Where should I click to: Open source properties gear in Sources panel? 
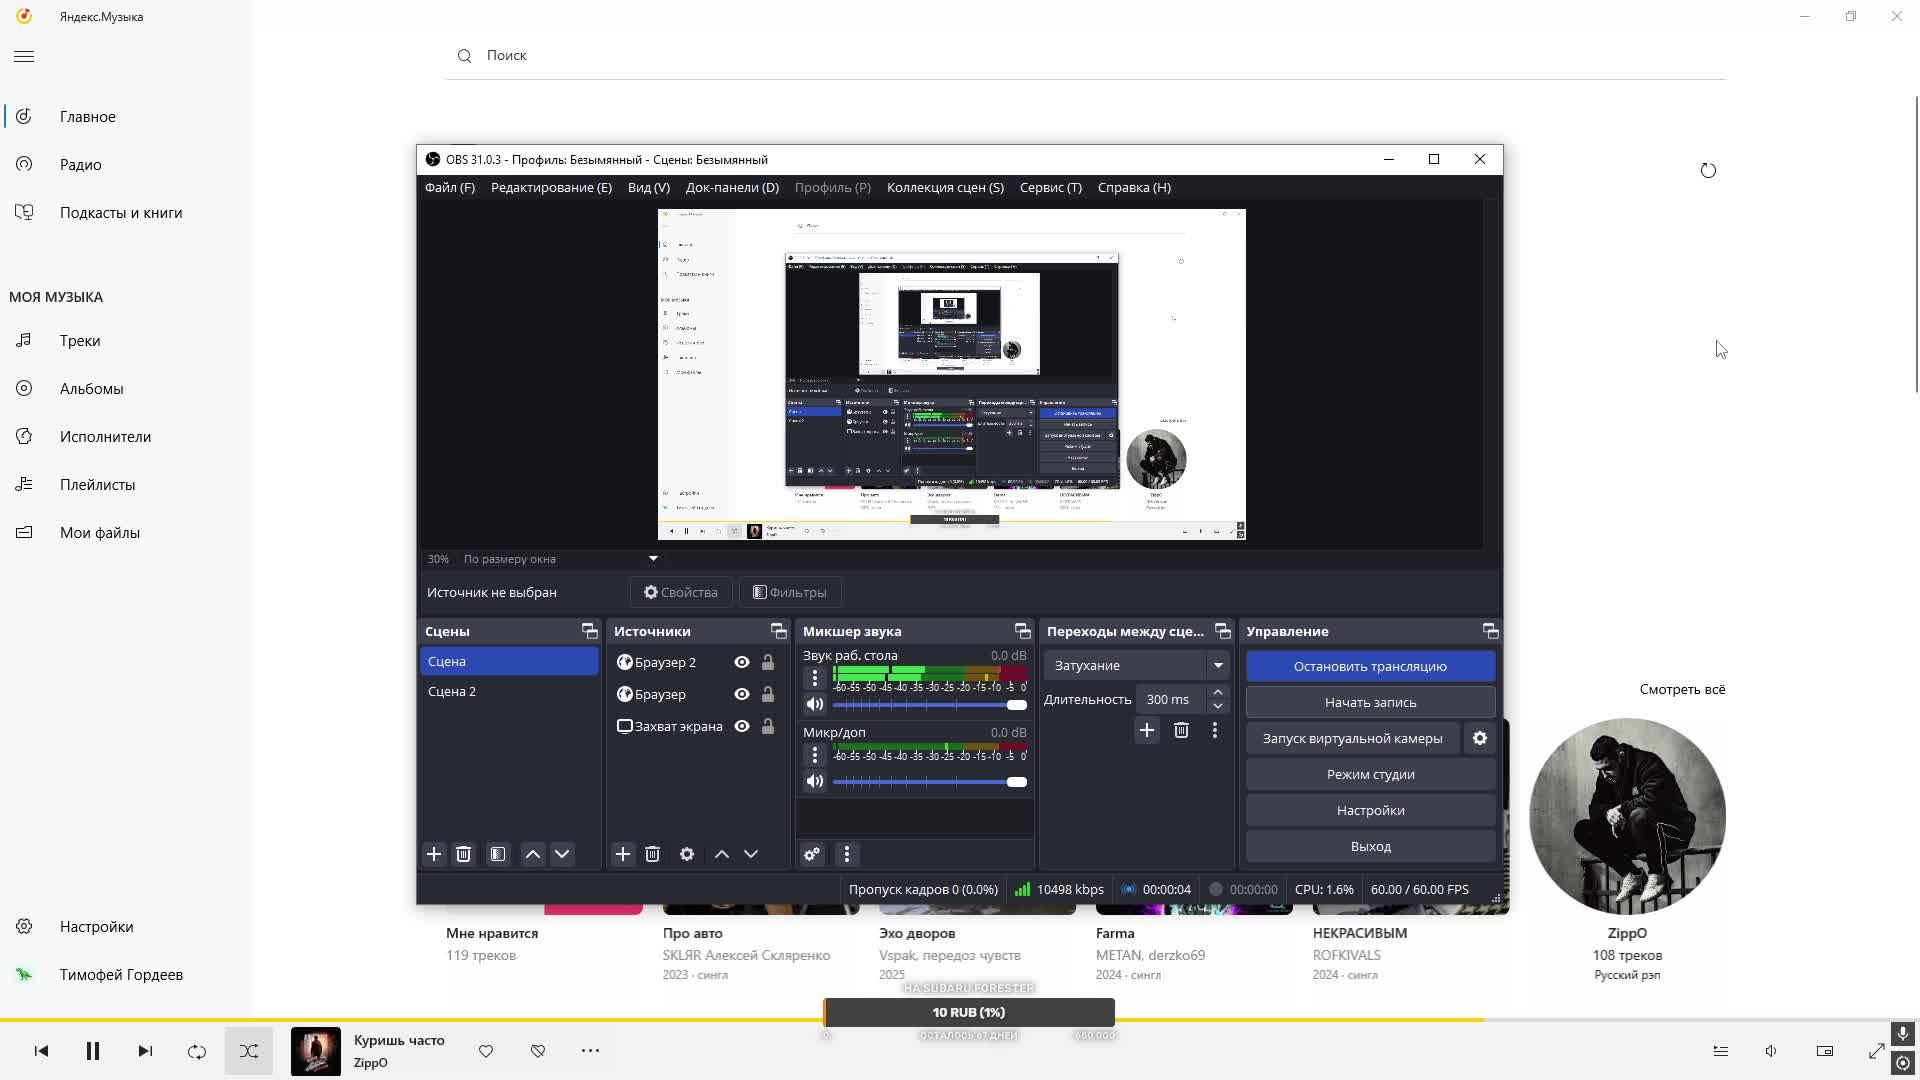tap(687, 854)
